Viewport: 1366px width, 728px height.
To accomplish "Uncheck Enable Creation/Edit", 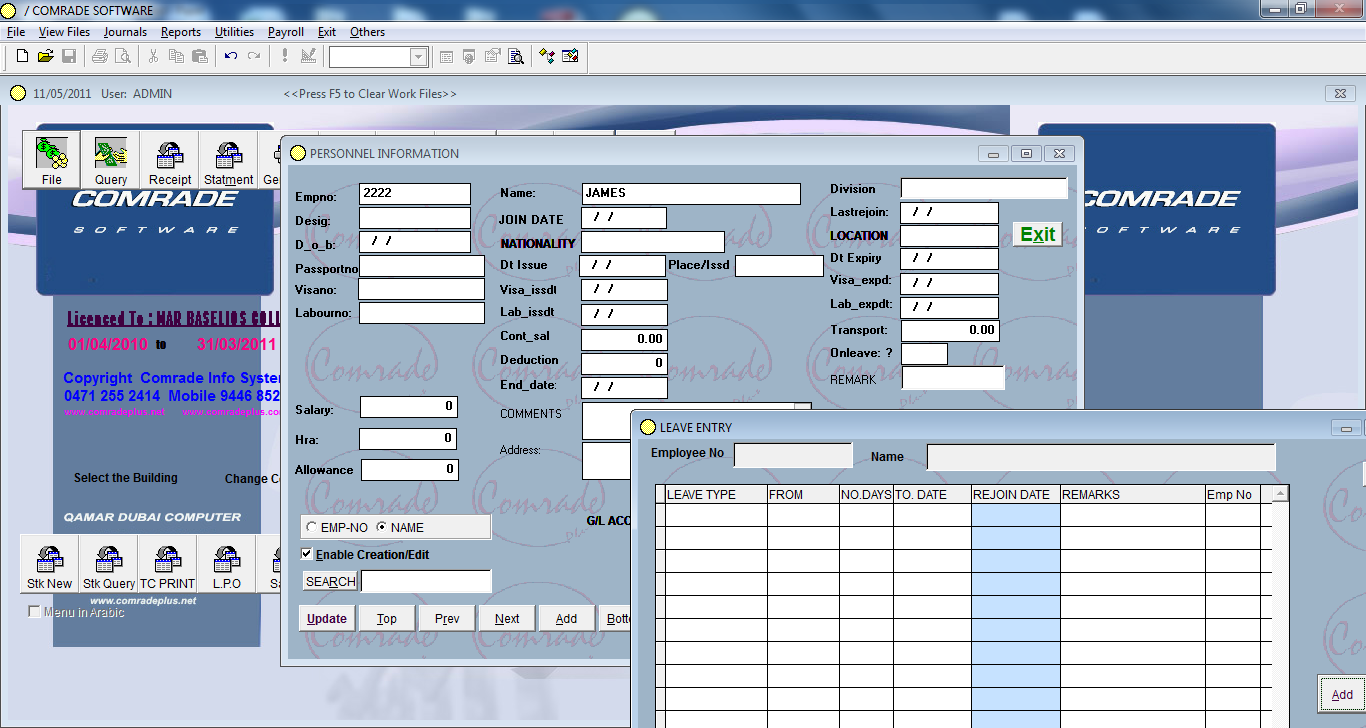I will pyautogui.click(x=306, y=554).
